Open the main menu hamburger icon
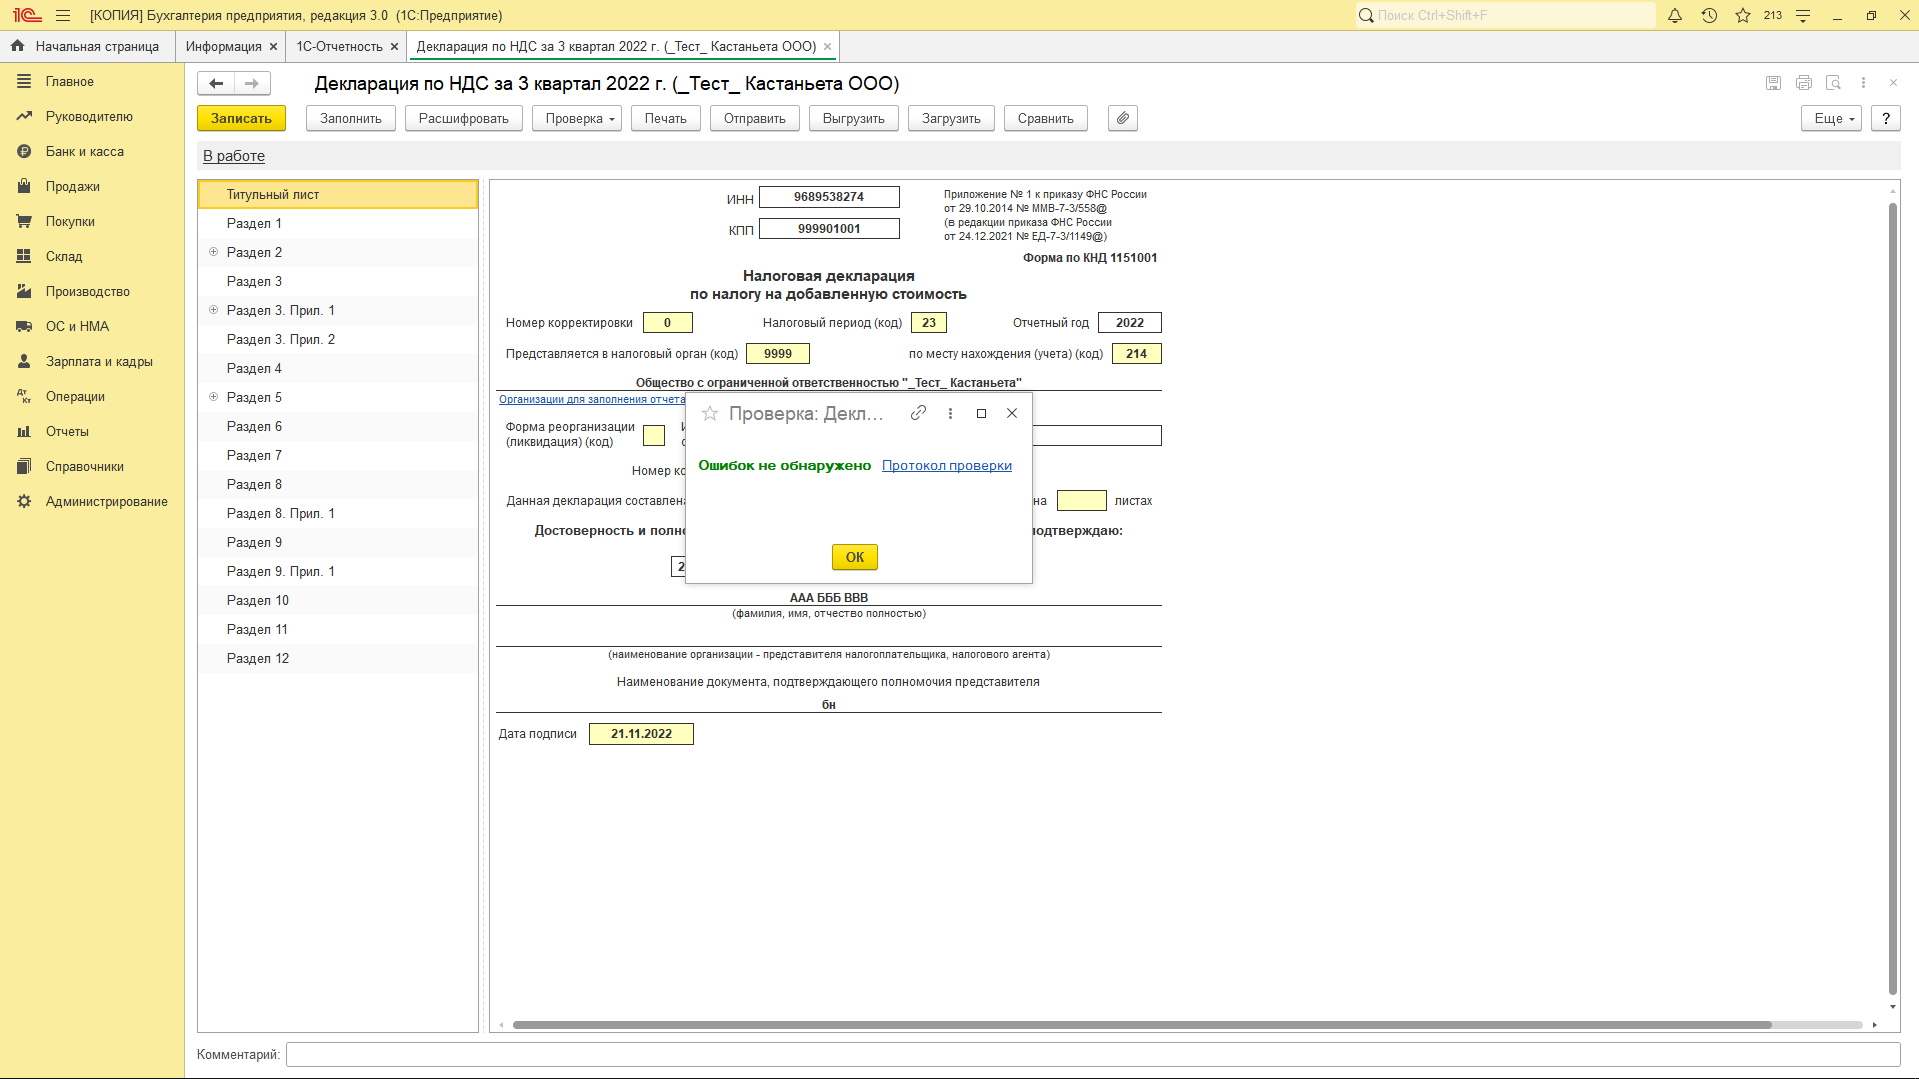1919x1079 pixels. [63, 15]
